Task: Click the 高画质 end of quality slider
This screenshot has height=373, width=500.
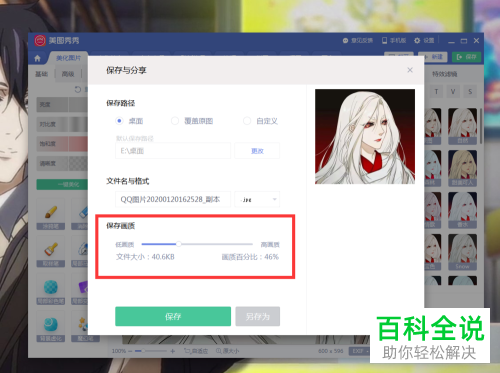Action: point(270,245)
